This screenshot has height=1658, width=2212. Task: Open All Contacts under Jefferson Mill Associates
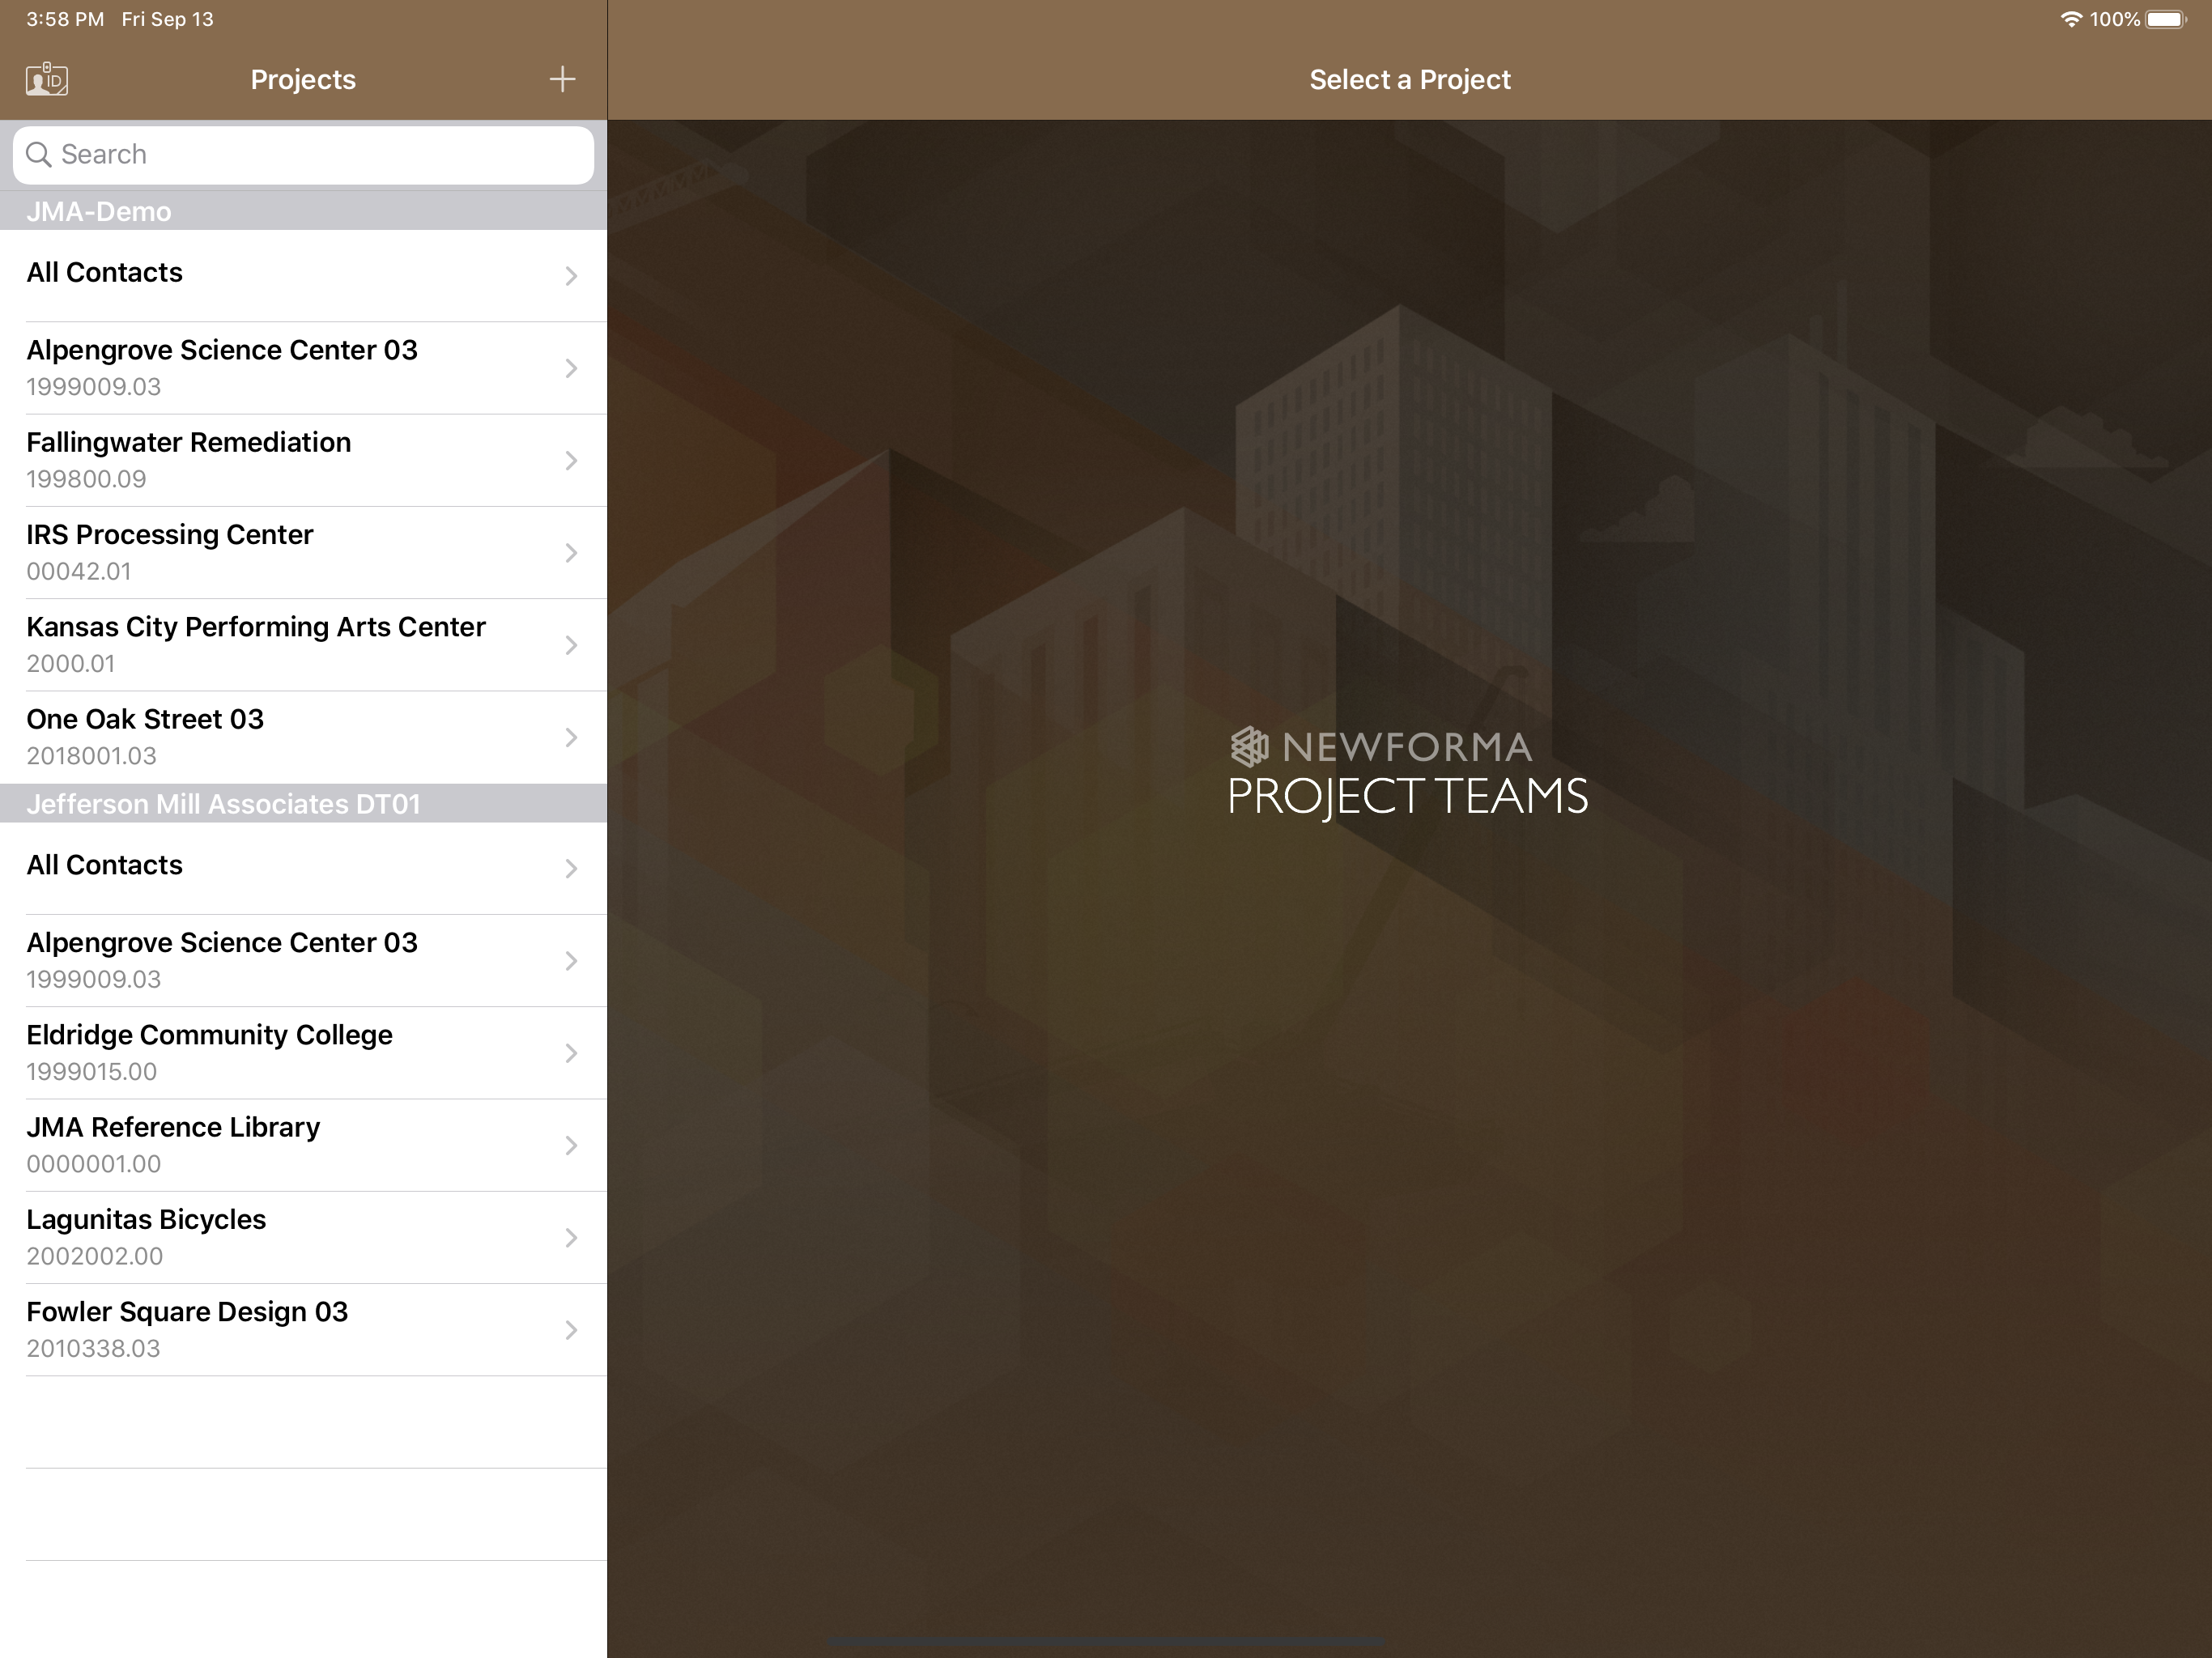303,868
